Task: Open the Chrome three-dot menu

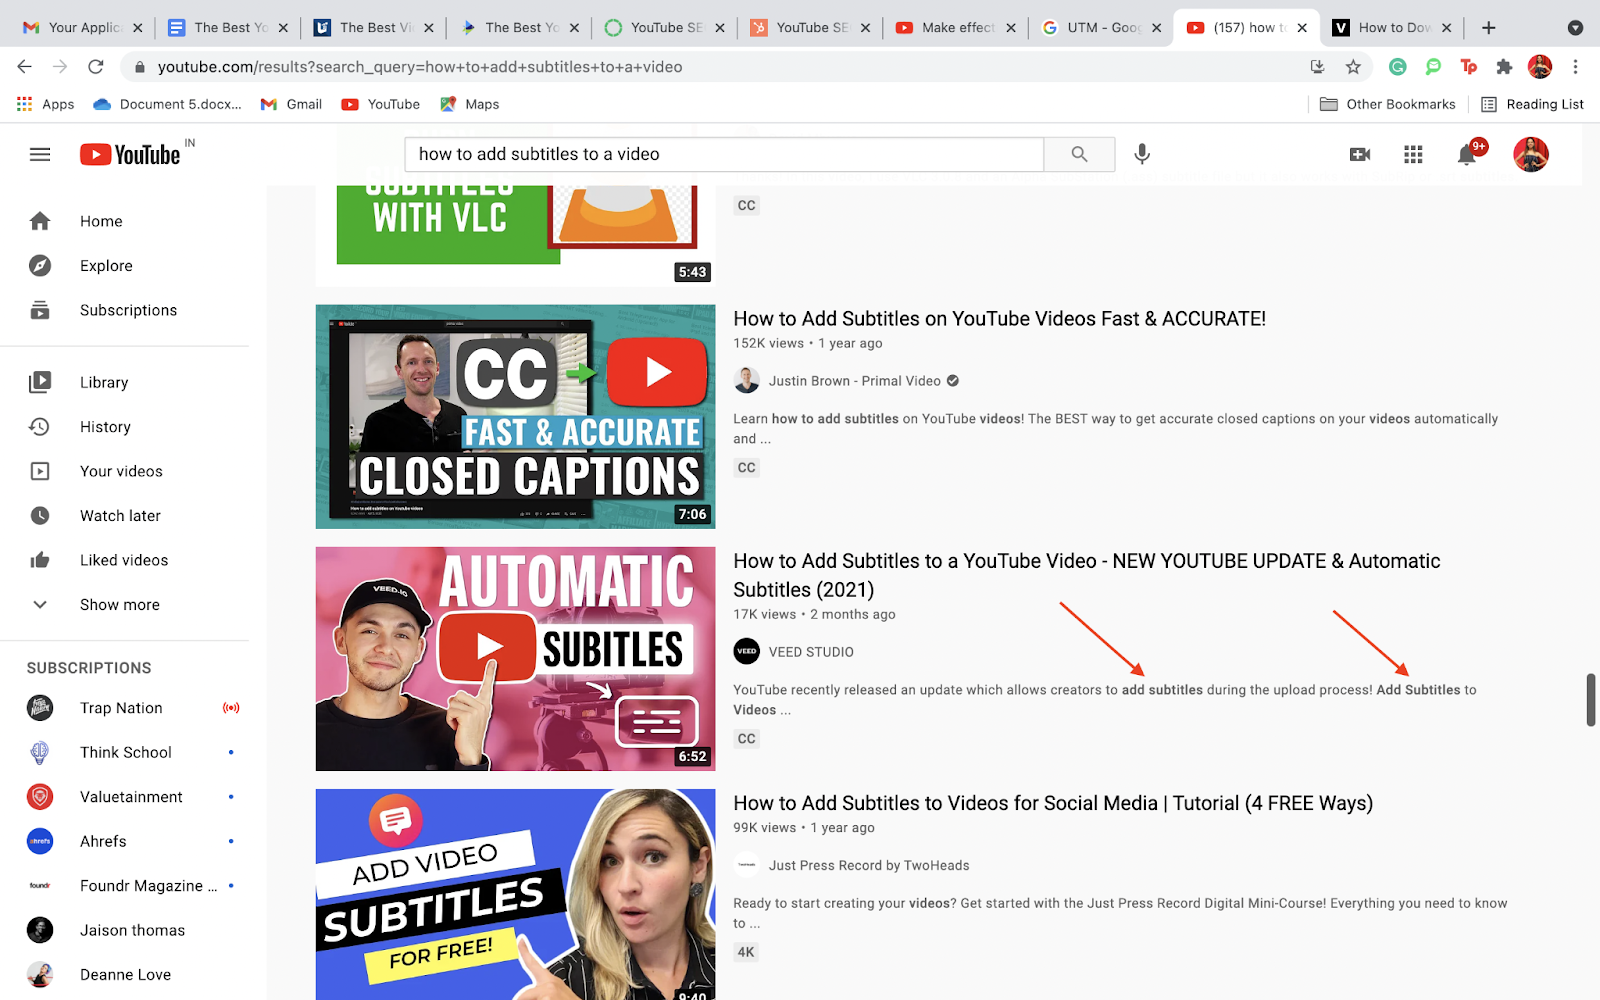Action: (1575, 67)
